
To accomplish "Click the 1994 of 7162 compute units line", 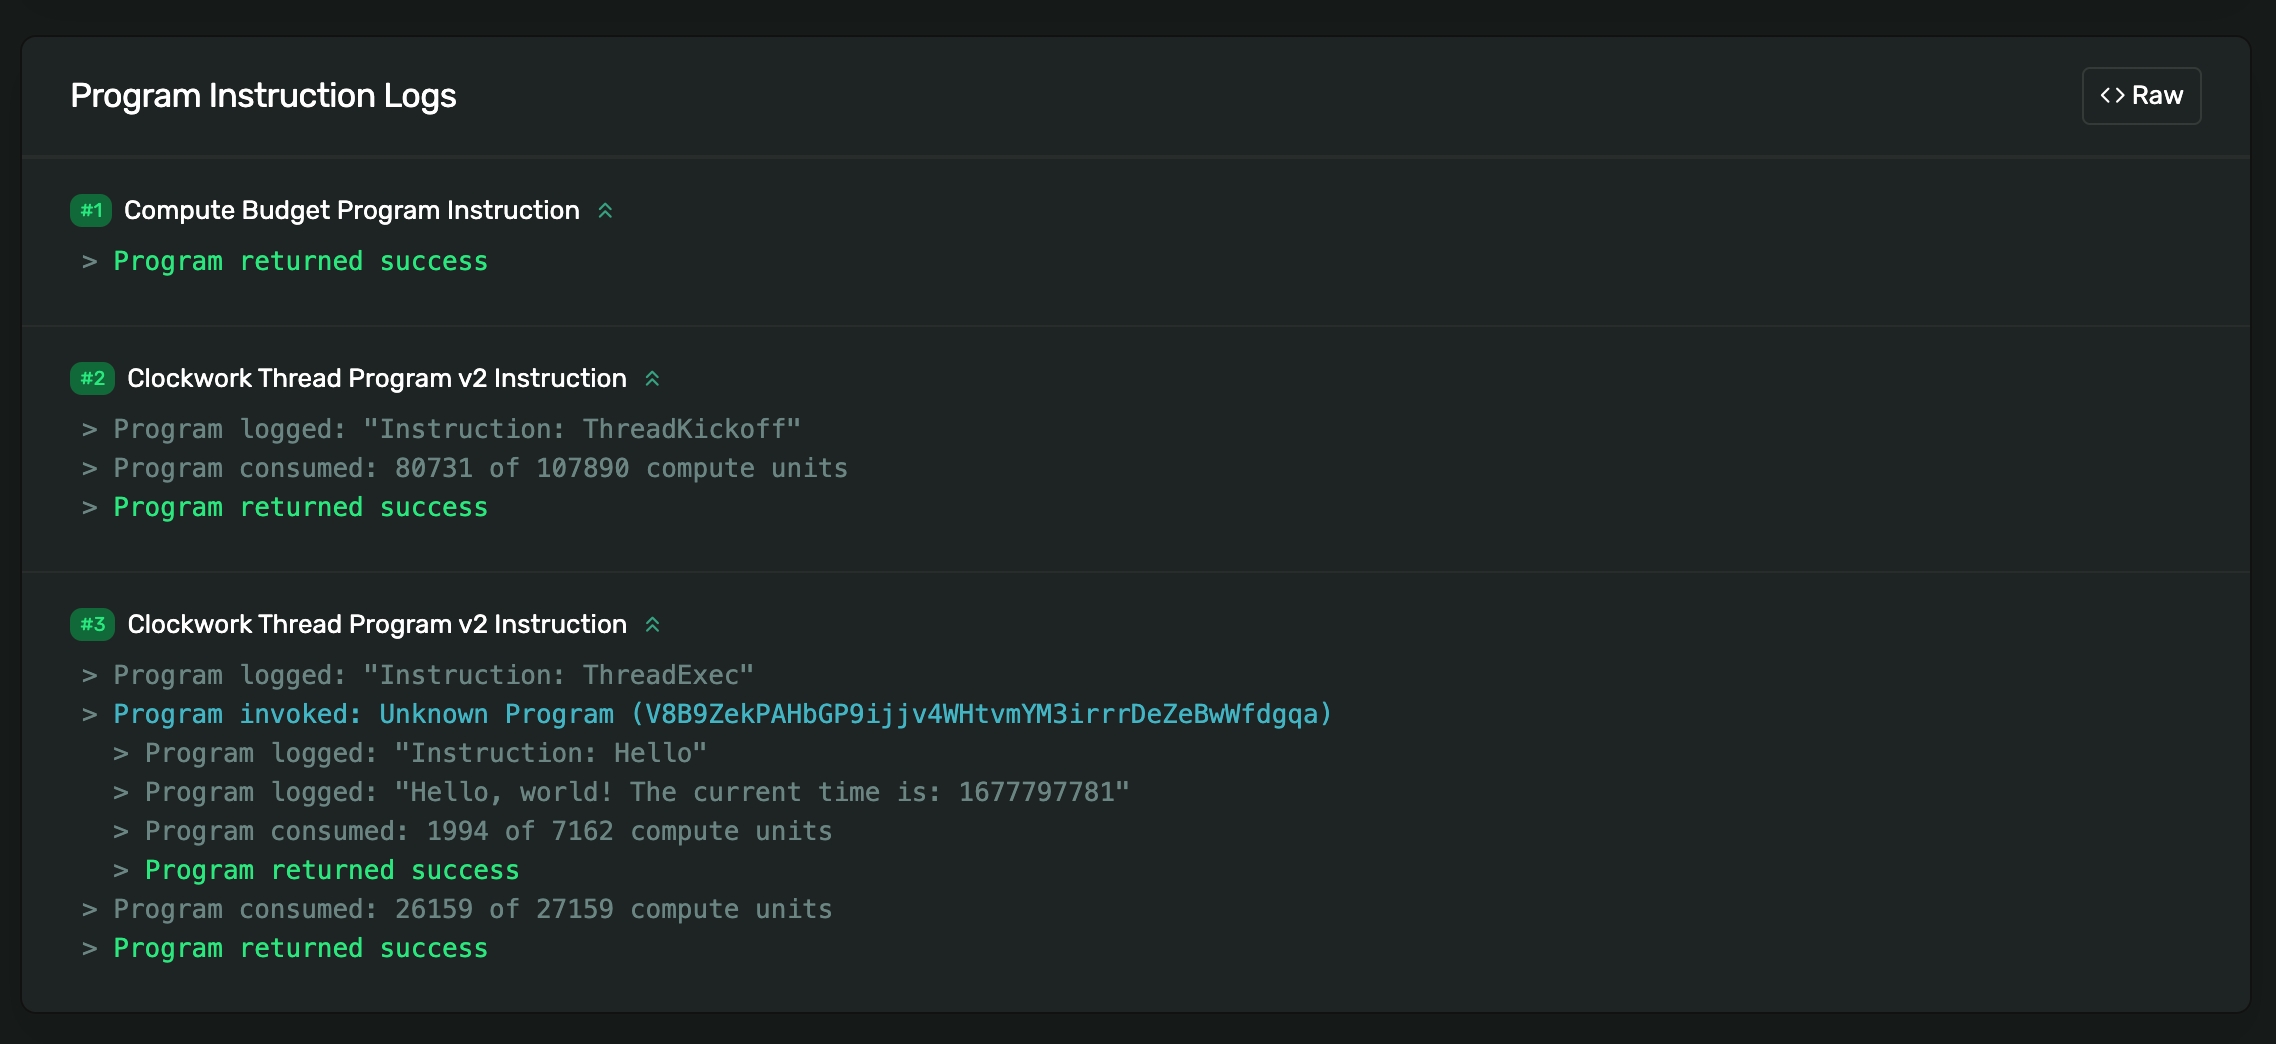I will pyautogui.click(x=488, y=832).
